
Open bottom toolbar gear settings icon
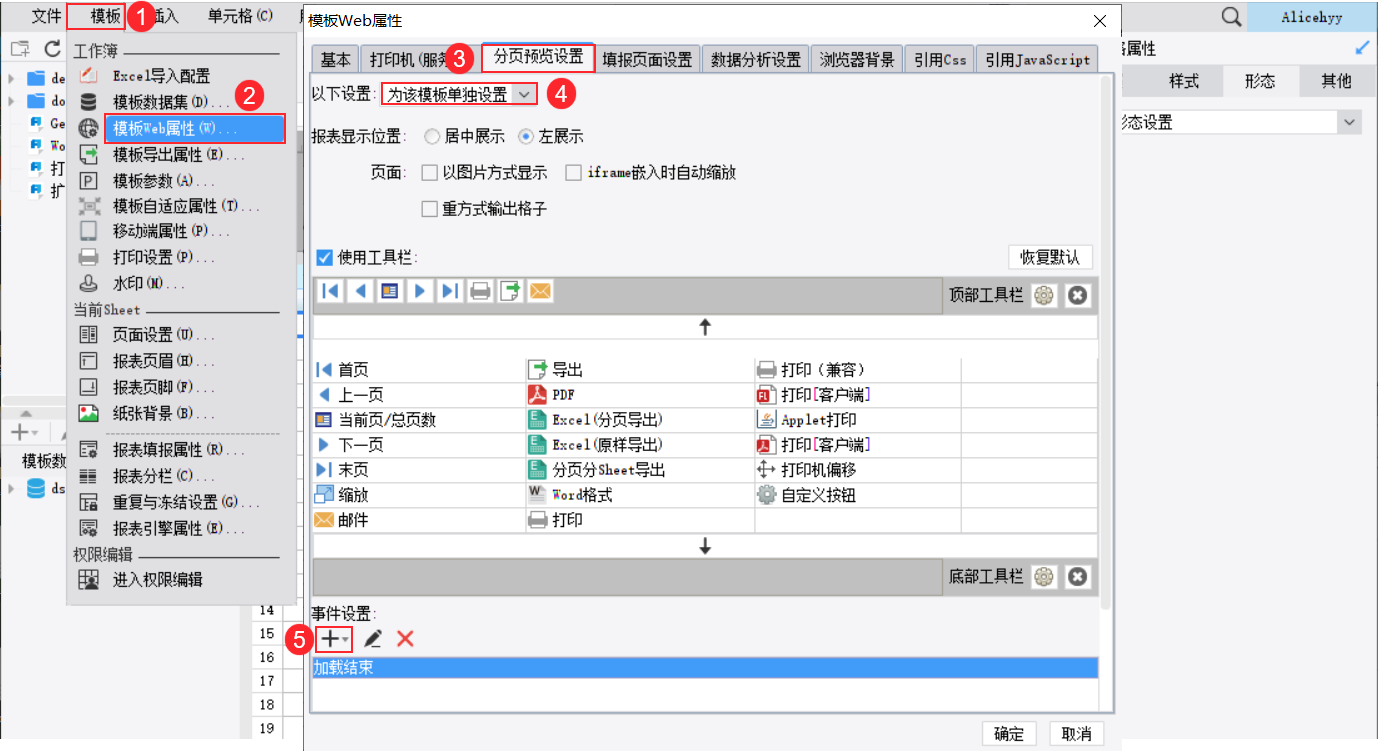pyautogui.click(x=1044, y=577)
